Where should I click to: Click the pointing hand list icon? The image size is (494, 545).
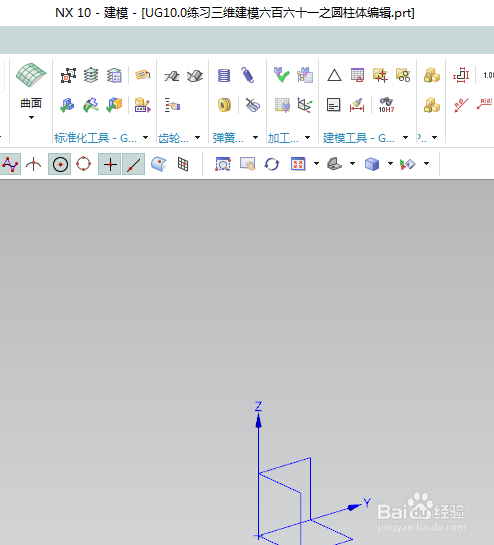coord(172,105)
